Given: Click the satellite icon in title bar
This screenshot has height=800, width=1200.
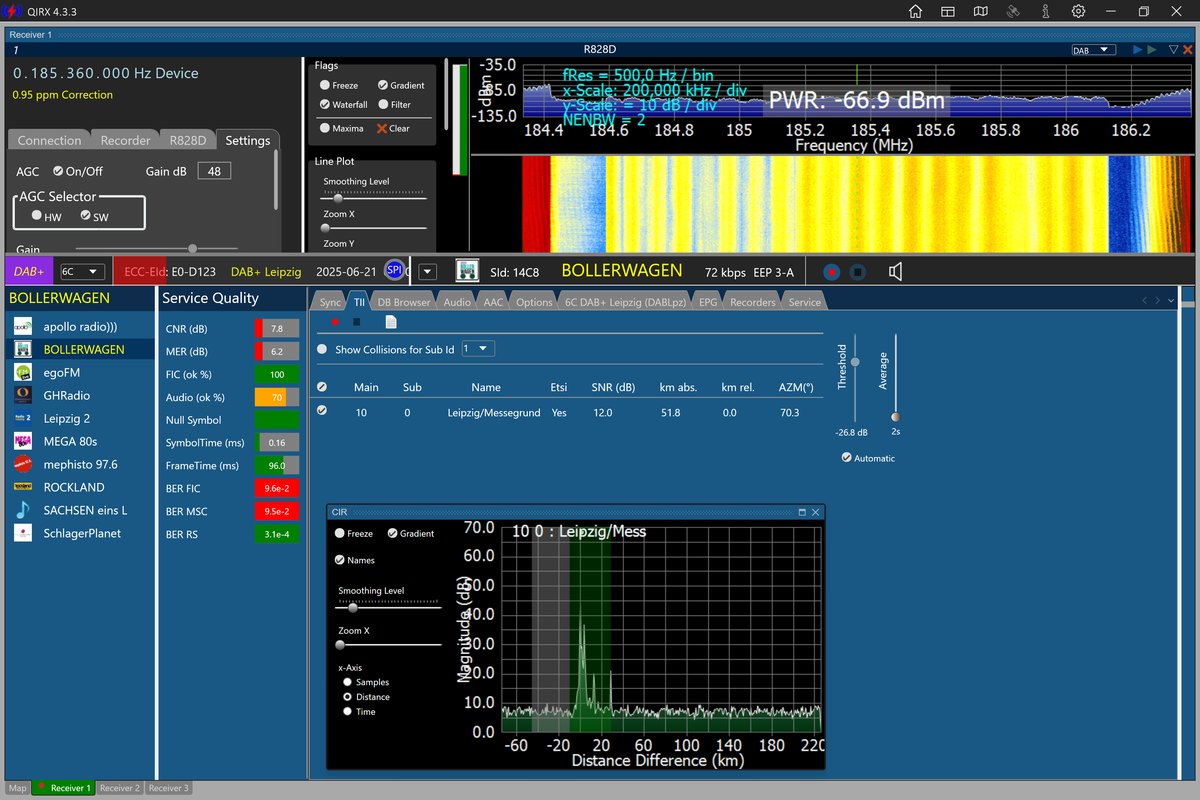Looking at the screenshot, I should coord(1013,11).
